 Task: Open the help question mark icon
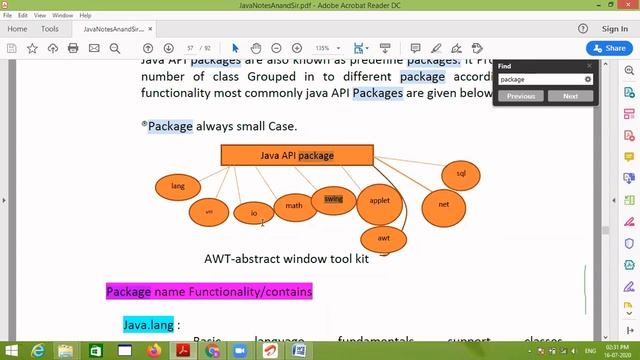[583, 29]
